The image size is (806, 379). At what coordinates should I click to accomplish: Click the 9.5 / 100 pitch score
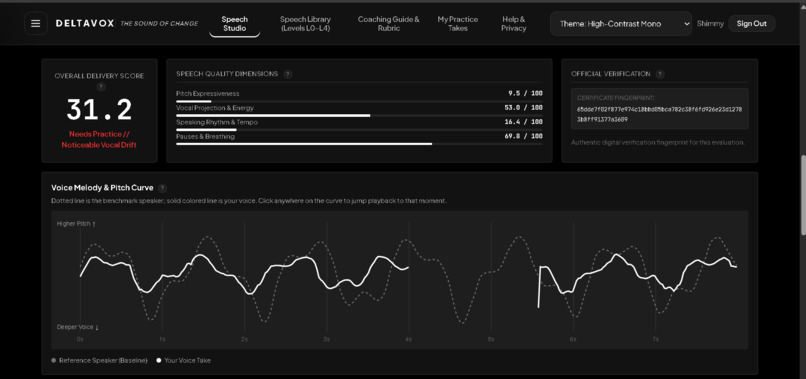tap(525, 94)
